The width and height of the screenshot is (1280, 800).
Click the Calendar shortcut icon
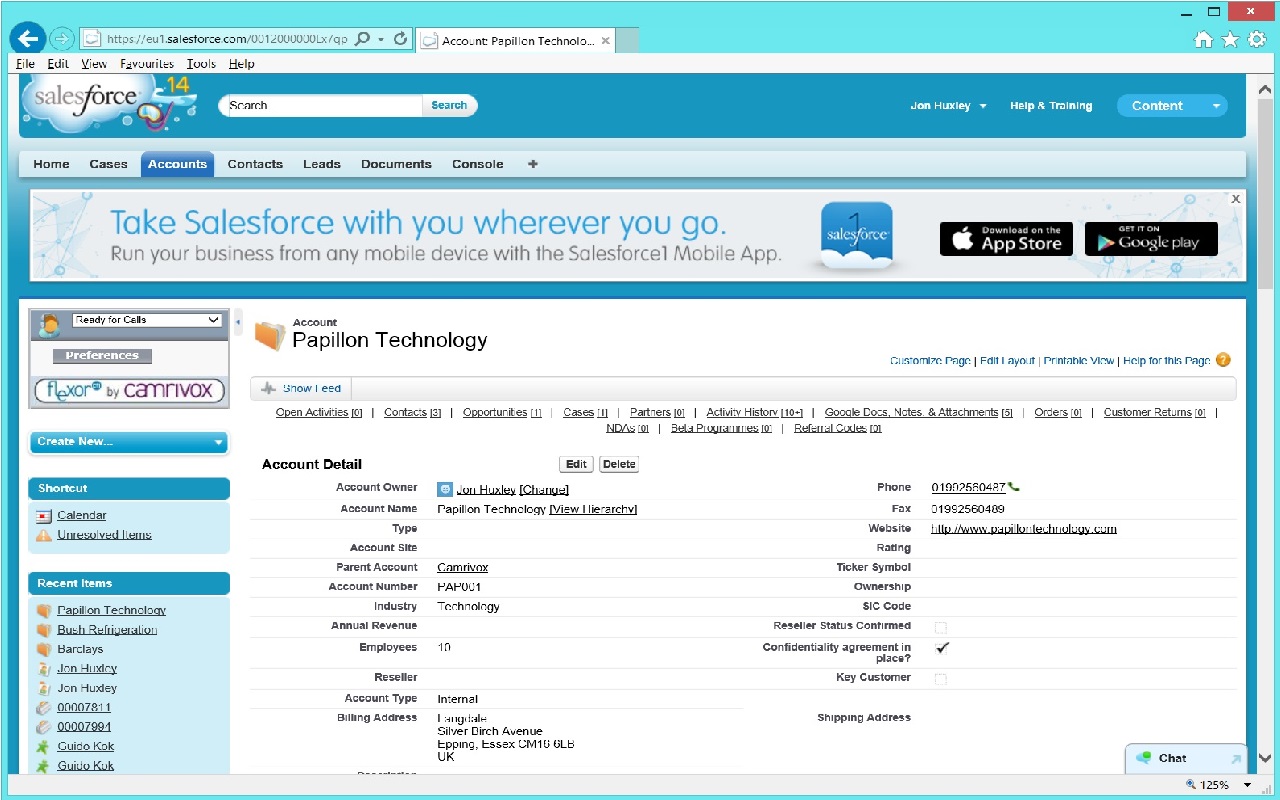[x=43, y=516]
